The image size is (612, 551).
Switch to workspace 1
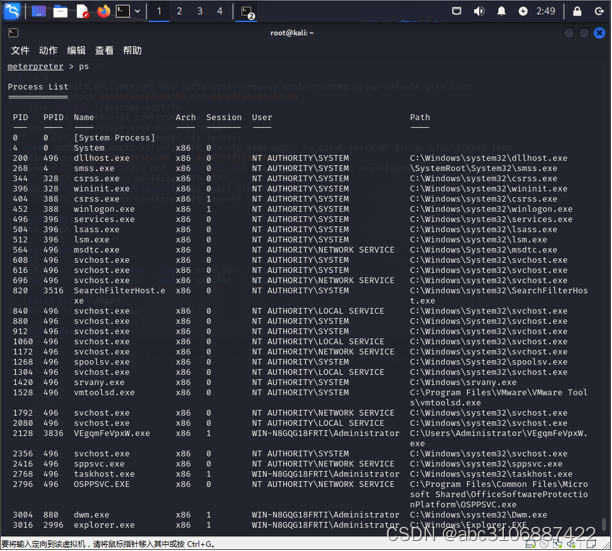pos(159,11)
